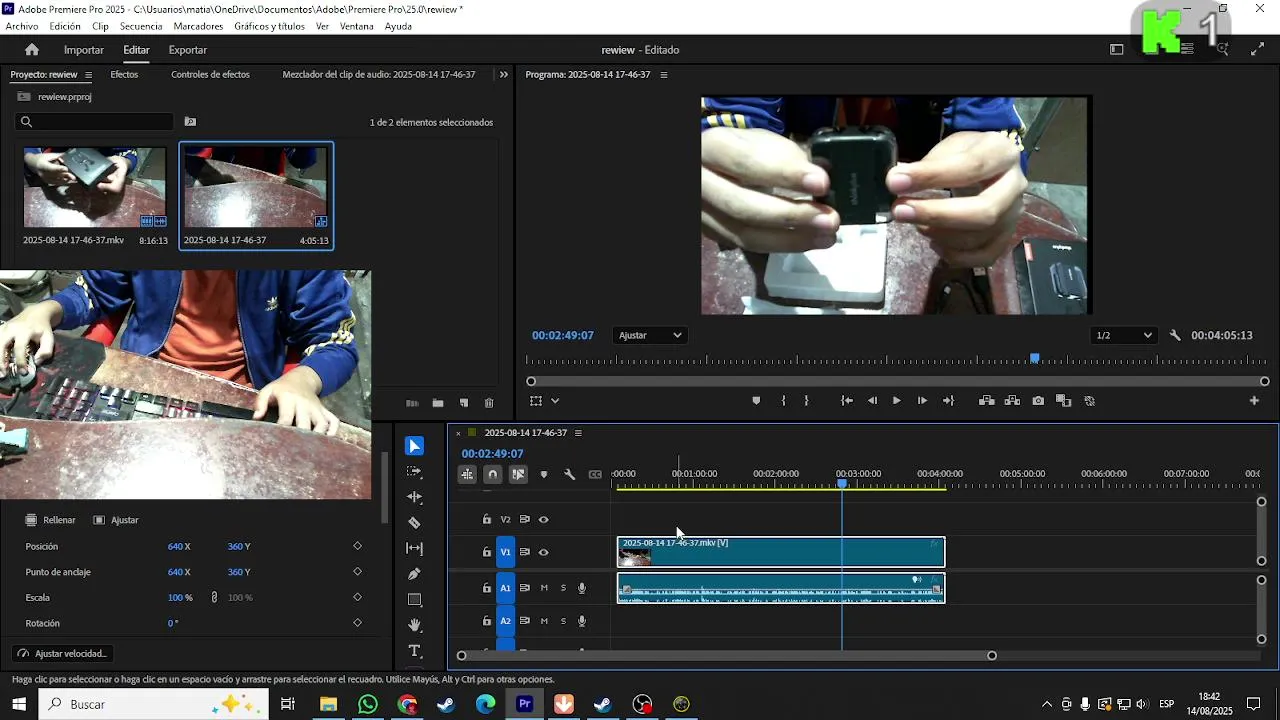Open the Marcadores menu
The width and height of the screenshot is (1280, 720).
(x=198, y=27)
